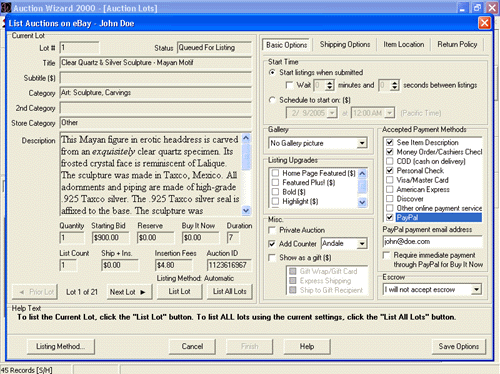500x374 pixels.
Task: Click the Ship + Ins. field
Action: pyautogui.click(x=120, y=266)
